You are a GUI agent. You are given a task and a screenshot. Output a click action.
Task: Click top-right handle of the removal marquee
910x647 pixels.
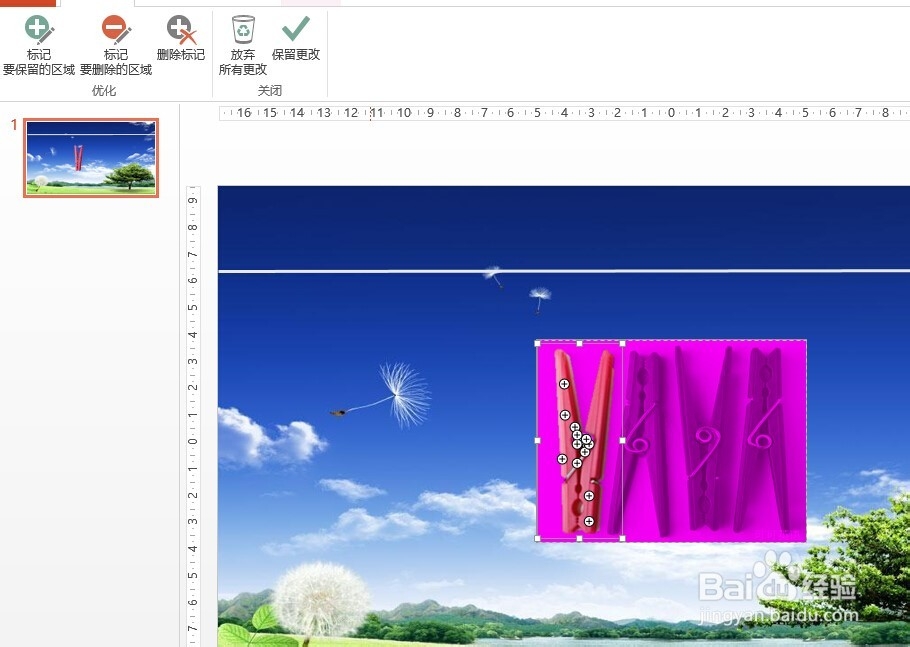pos(623,344)
